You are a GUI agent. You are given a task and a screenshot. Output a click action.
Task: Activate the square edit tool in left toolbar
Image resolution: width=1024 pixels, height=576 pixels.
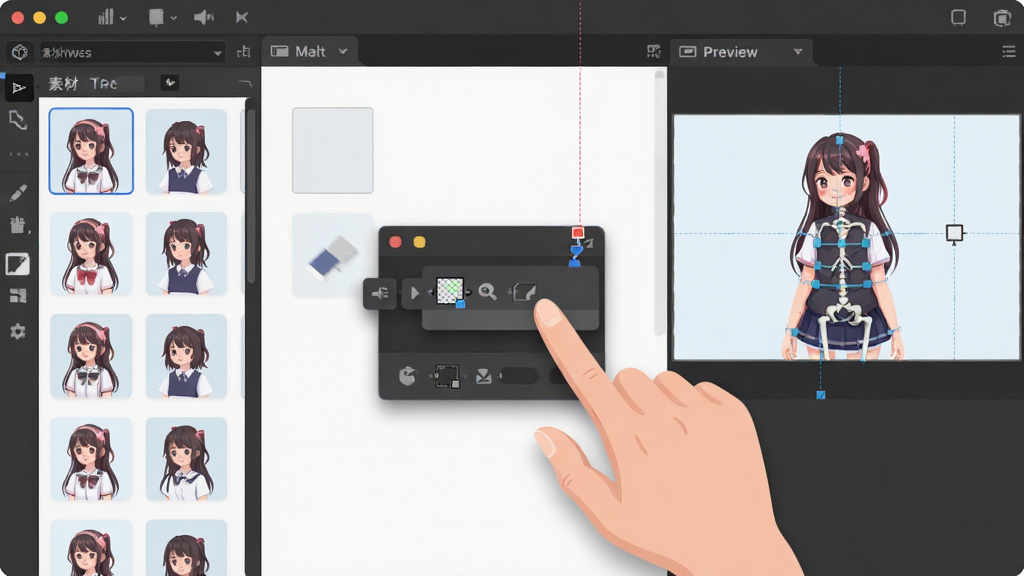pos(18,264)
